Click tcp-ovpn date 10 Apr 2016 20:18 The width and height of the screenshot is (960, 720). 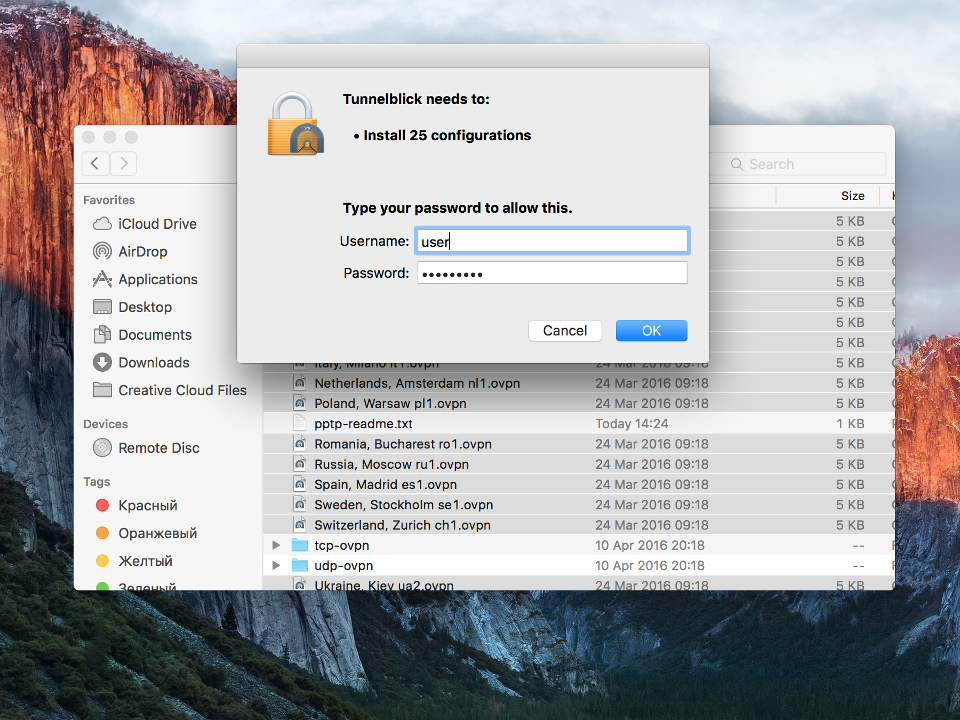click(650, 546)
